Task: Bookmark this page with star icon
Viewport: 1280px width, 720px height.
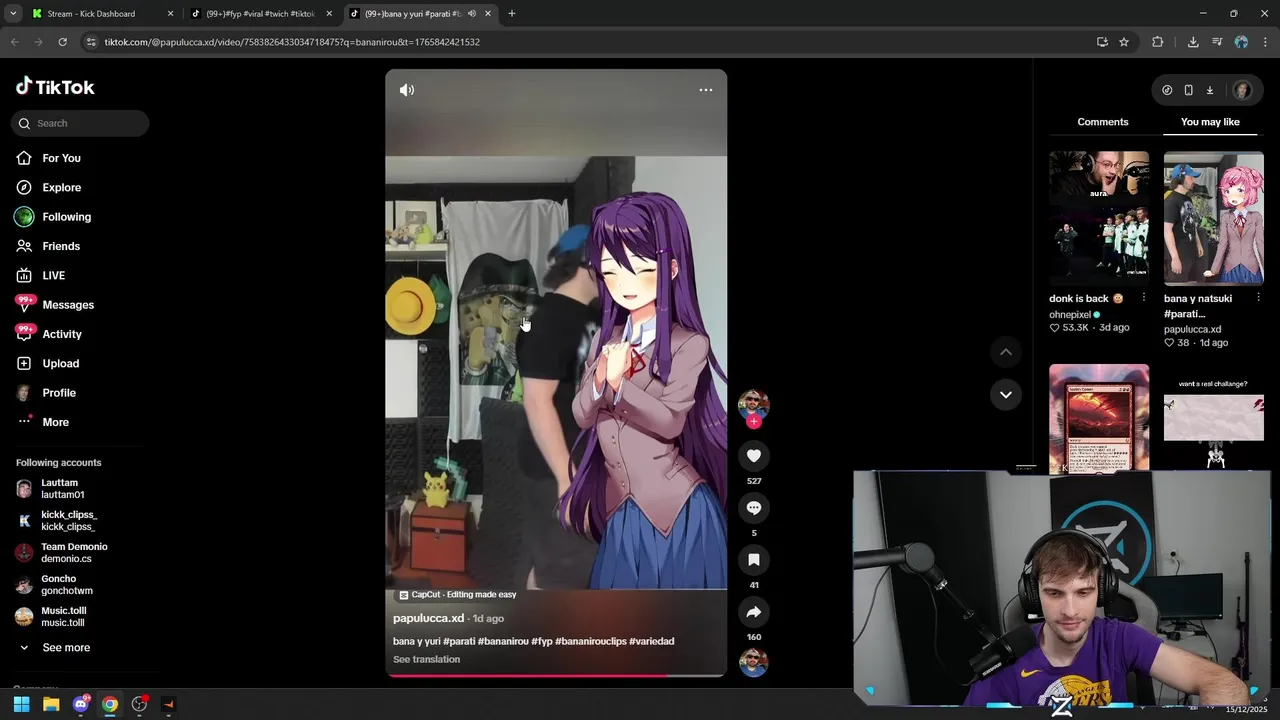Action: tap(1124, 42)
